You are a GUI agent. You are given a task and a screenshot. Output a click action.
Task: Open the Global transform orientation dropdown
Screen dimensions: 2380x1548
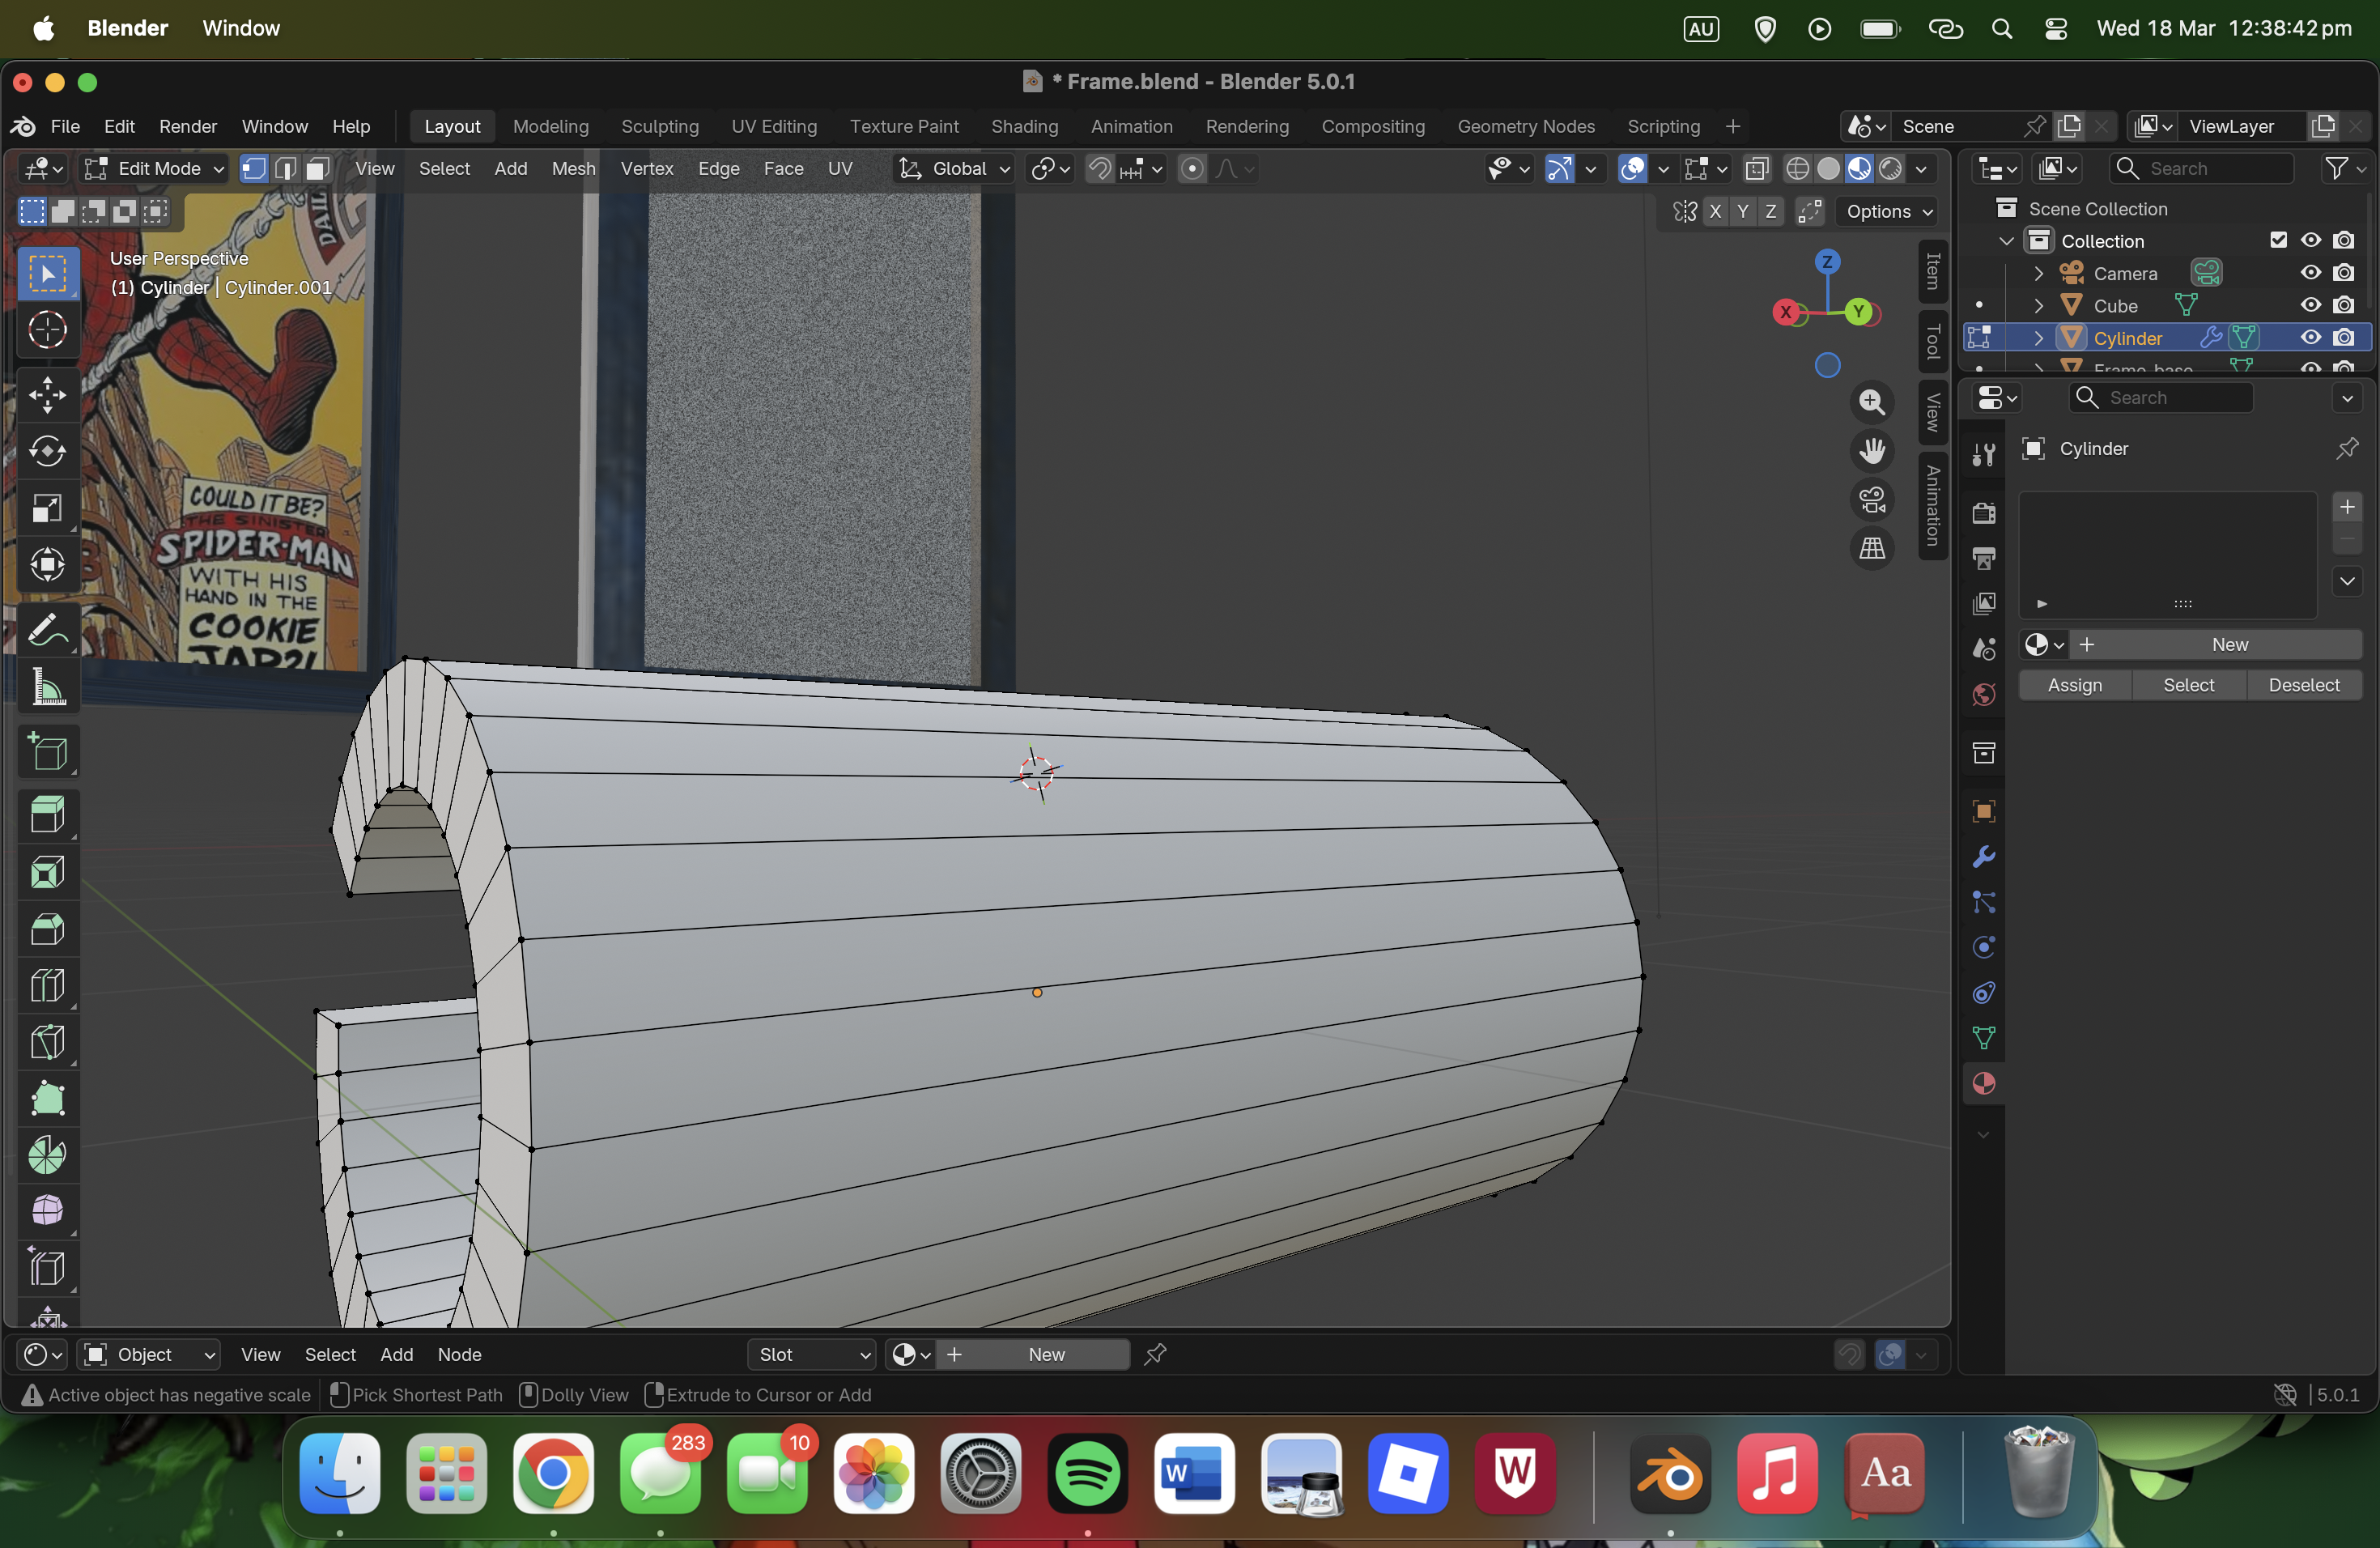click(x=954, y=169)
